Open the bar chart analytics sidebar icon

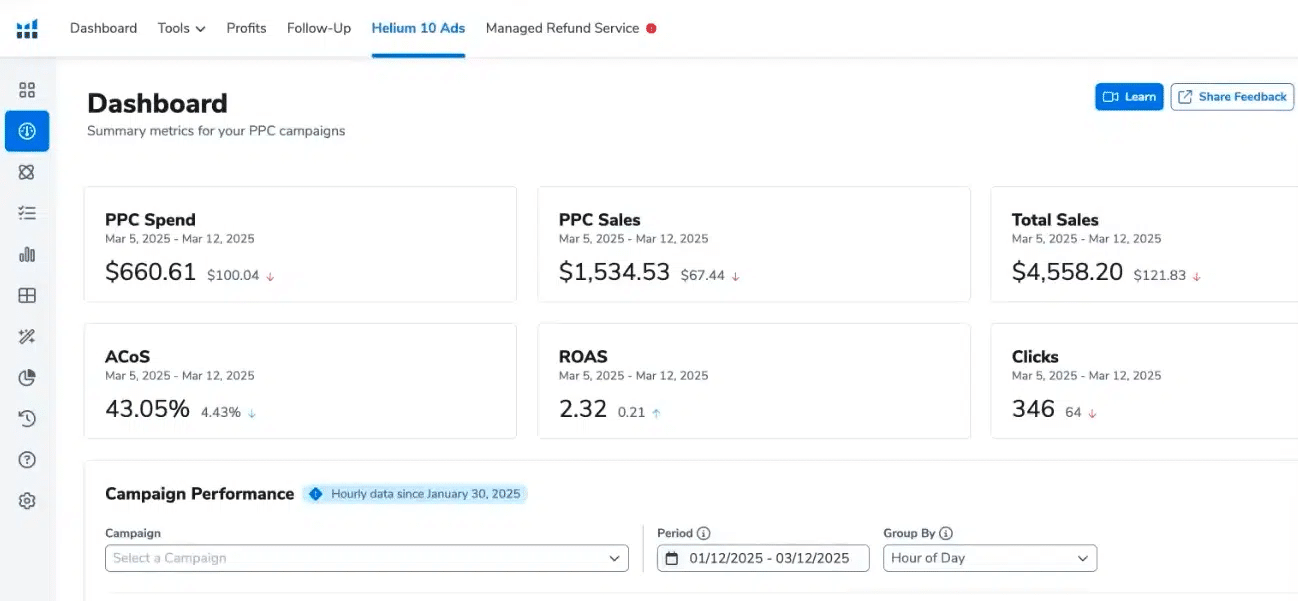coord(27,254)
